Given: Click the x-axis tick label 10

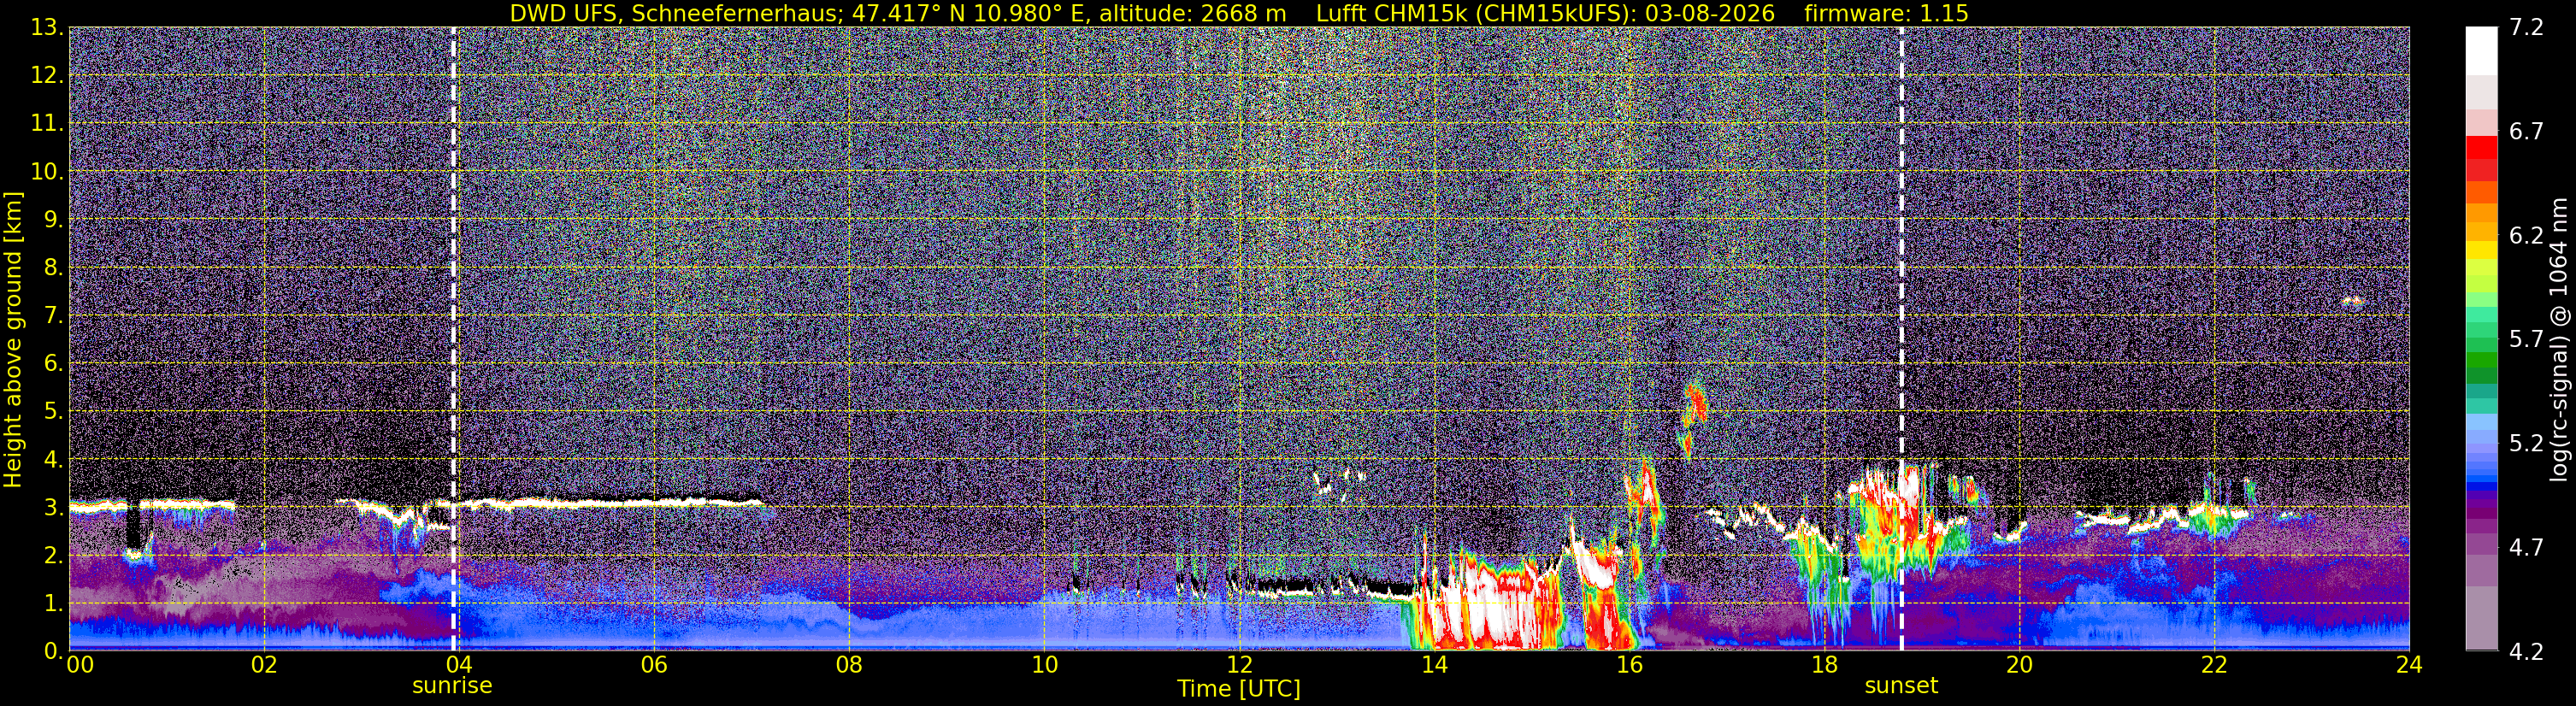Looking at the screenshot, I should click(1044, 665).
